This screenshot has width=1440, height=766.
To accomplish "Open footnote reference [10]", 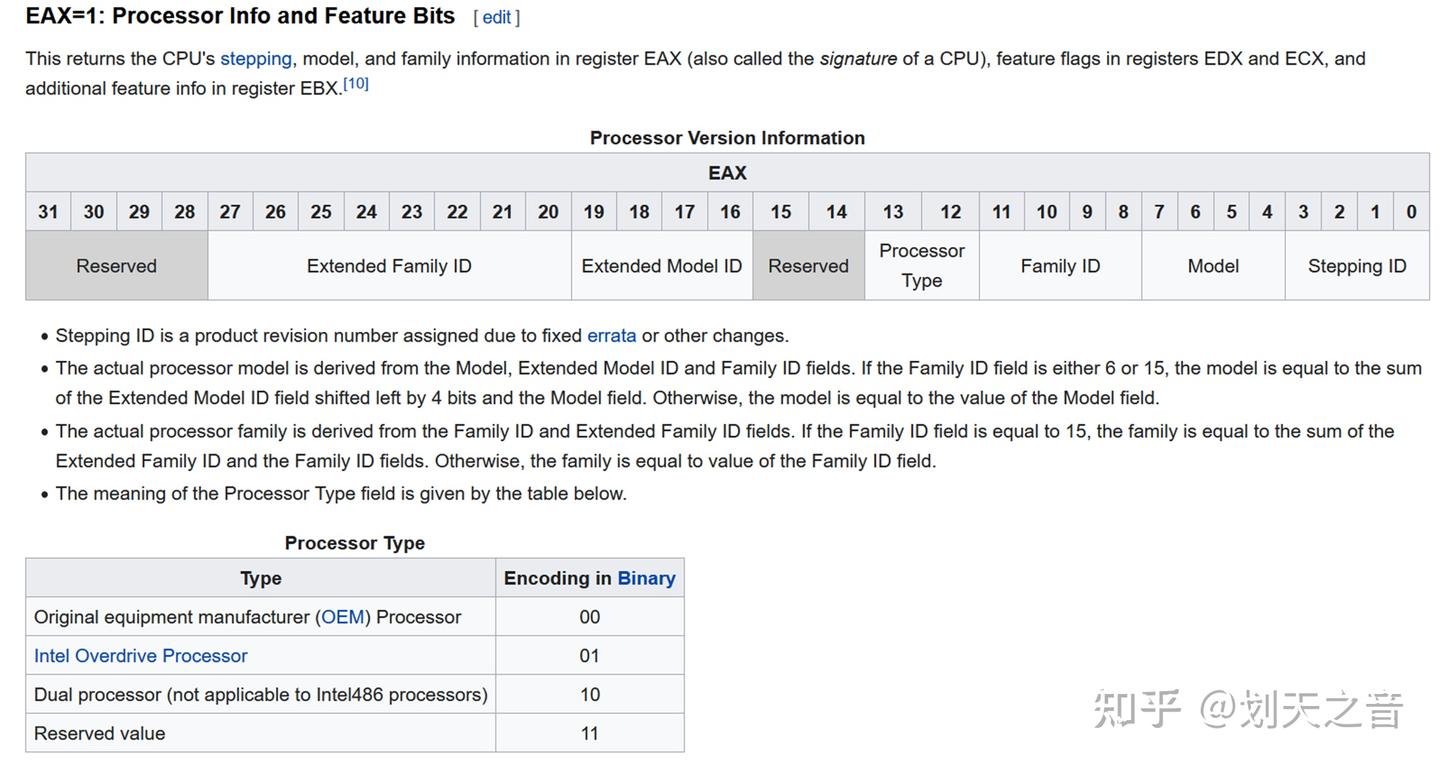I will 356,84.
